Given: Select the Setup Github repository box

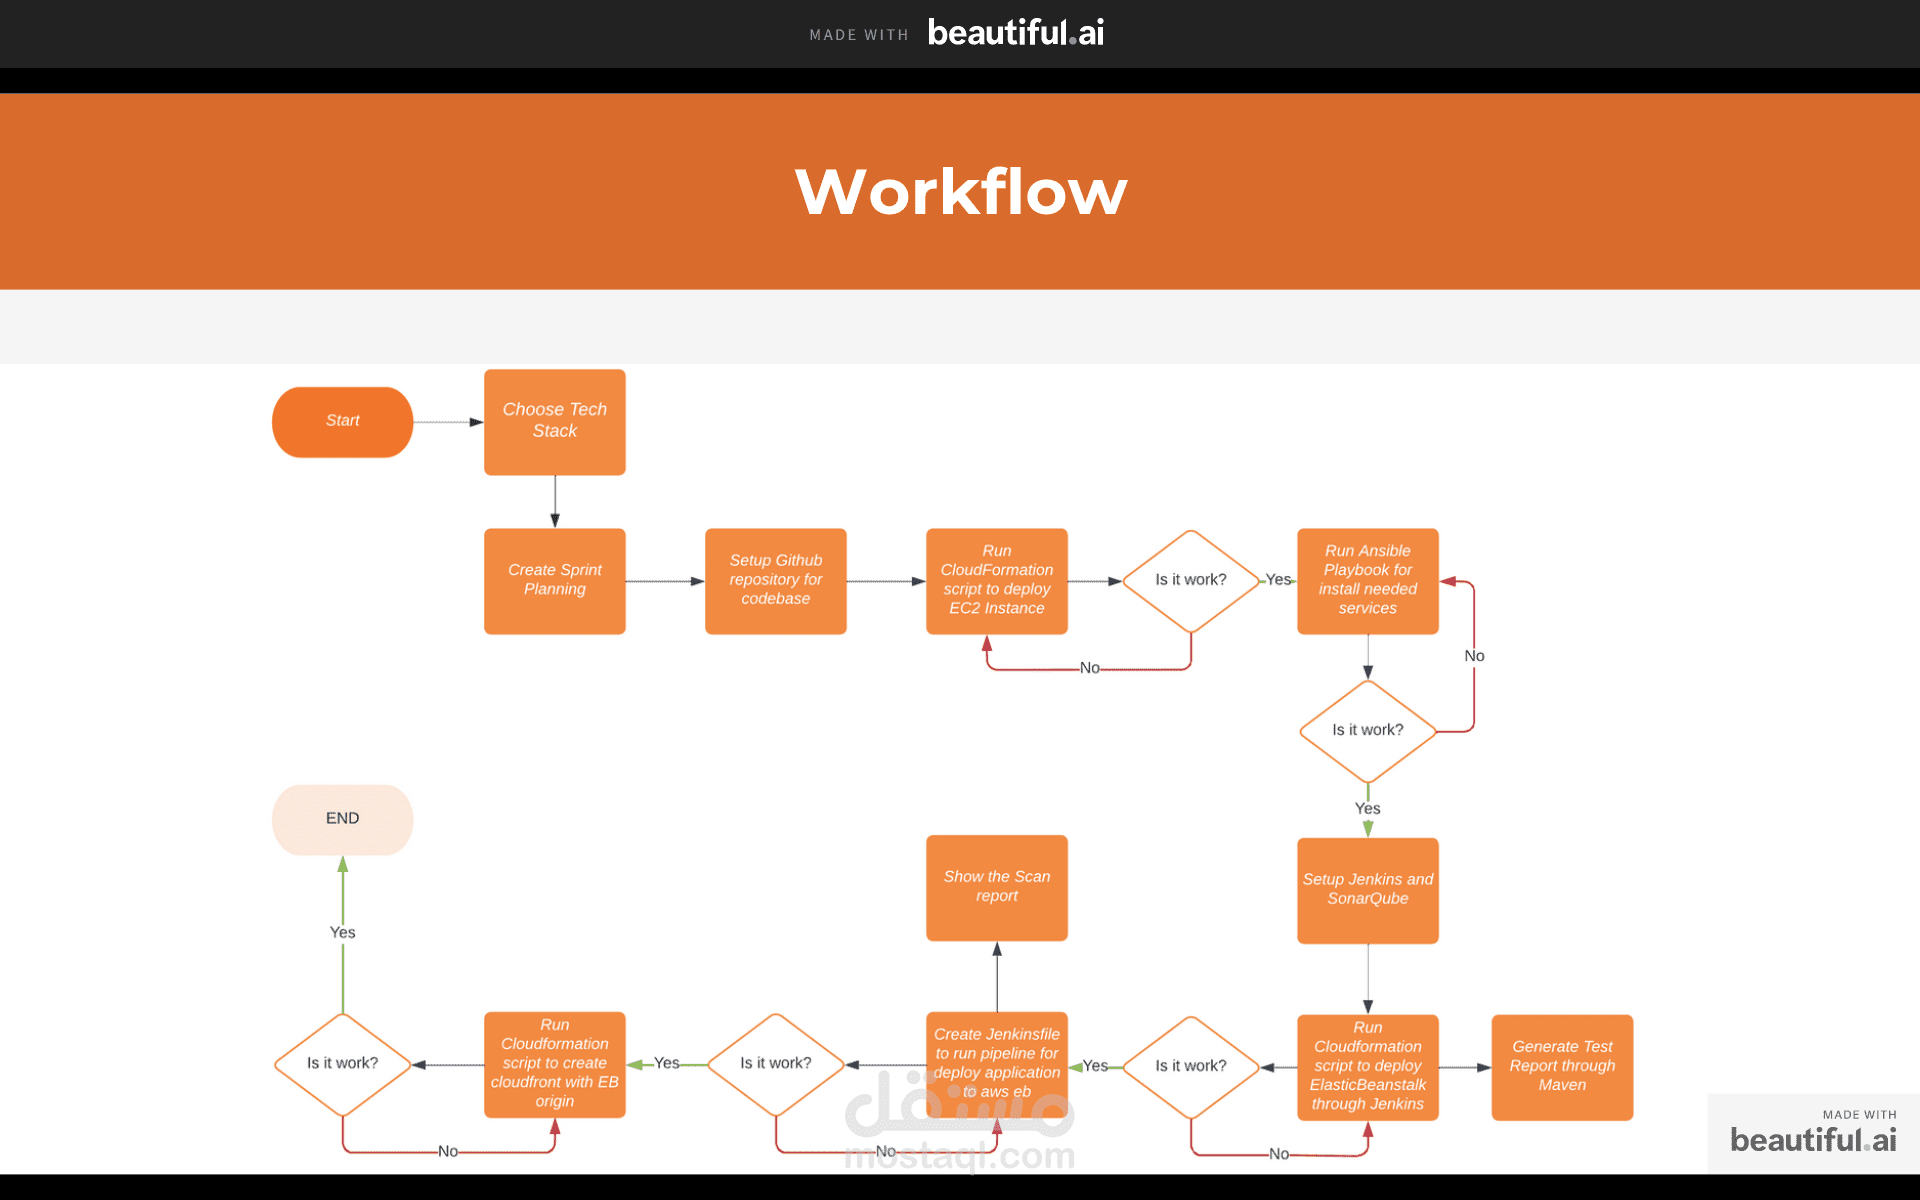Looking at the screenshot, I should coord(776,581).
